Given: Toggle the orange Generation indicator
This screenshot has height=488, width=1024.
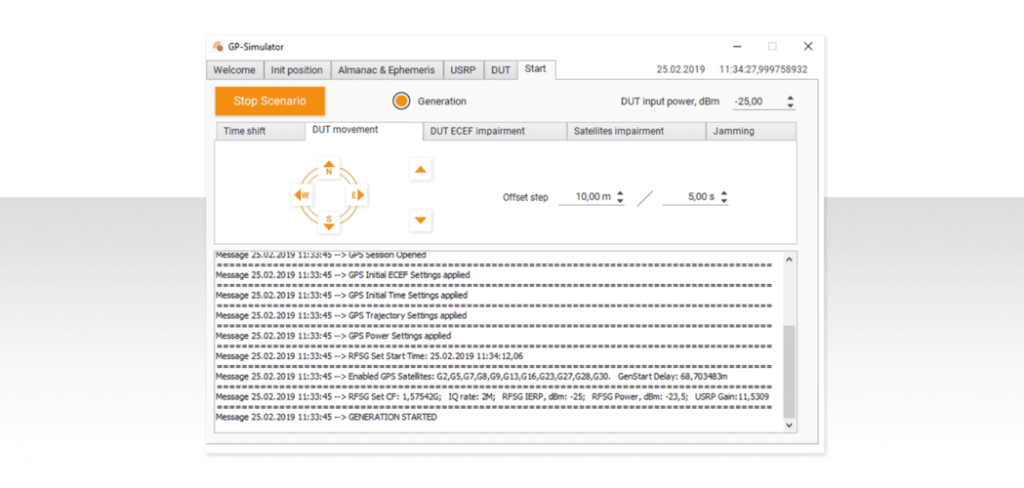Looking at the screenshot, I should pos(401,101).
